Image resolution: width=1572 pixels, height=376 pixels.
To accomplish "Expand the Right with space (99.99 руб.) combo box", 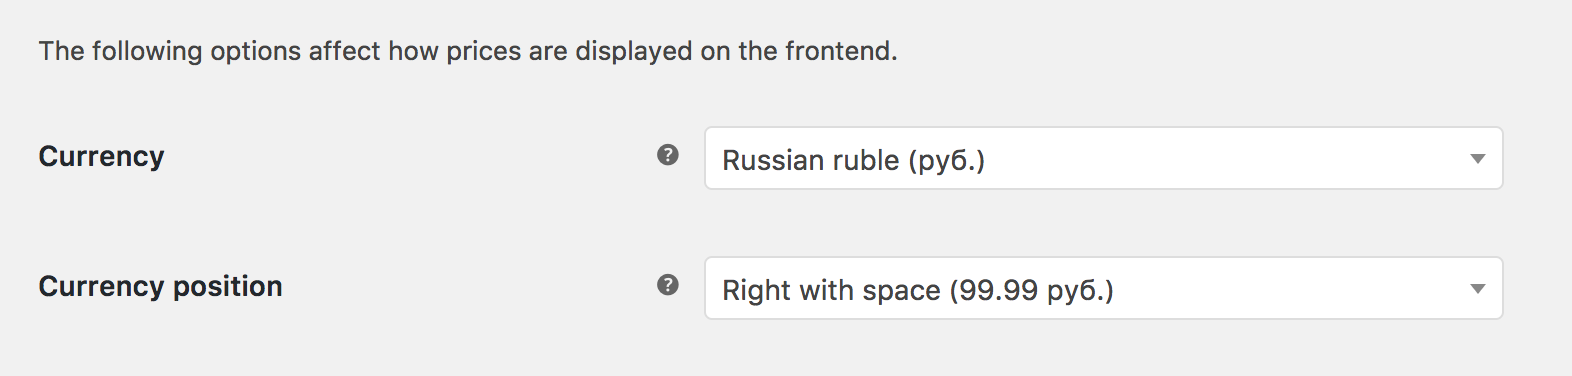I will coord(1104,288).
